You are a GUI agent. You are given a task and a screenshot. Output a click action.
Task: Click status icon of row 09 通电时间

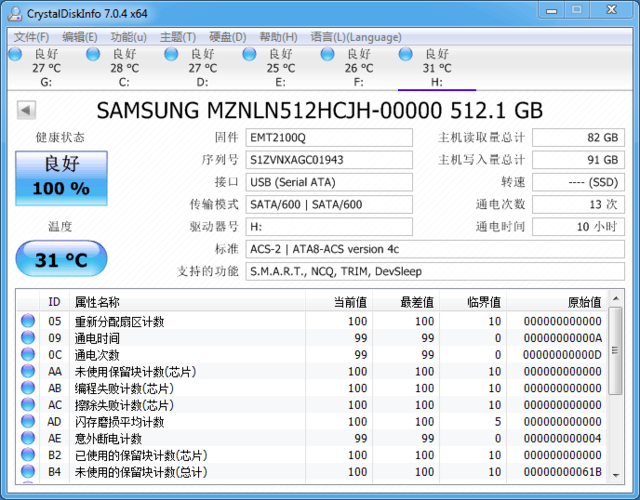point(28,338)
